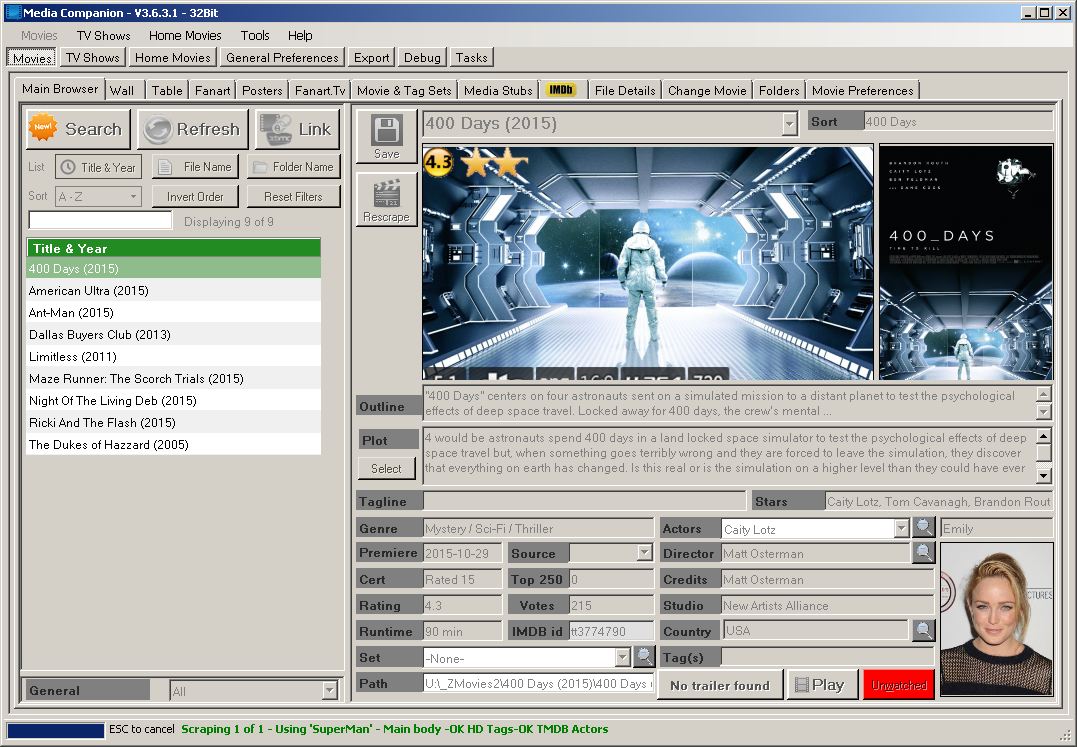This screenshot has height=747, width=1077.
Task: Open the Wall tab
Action: click(122, 90)
